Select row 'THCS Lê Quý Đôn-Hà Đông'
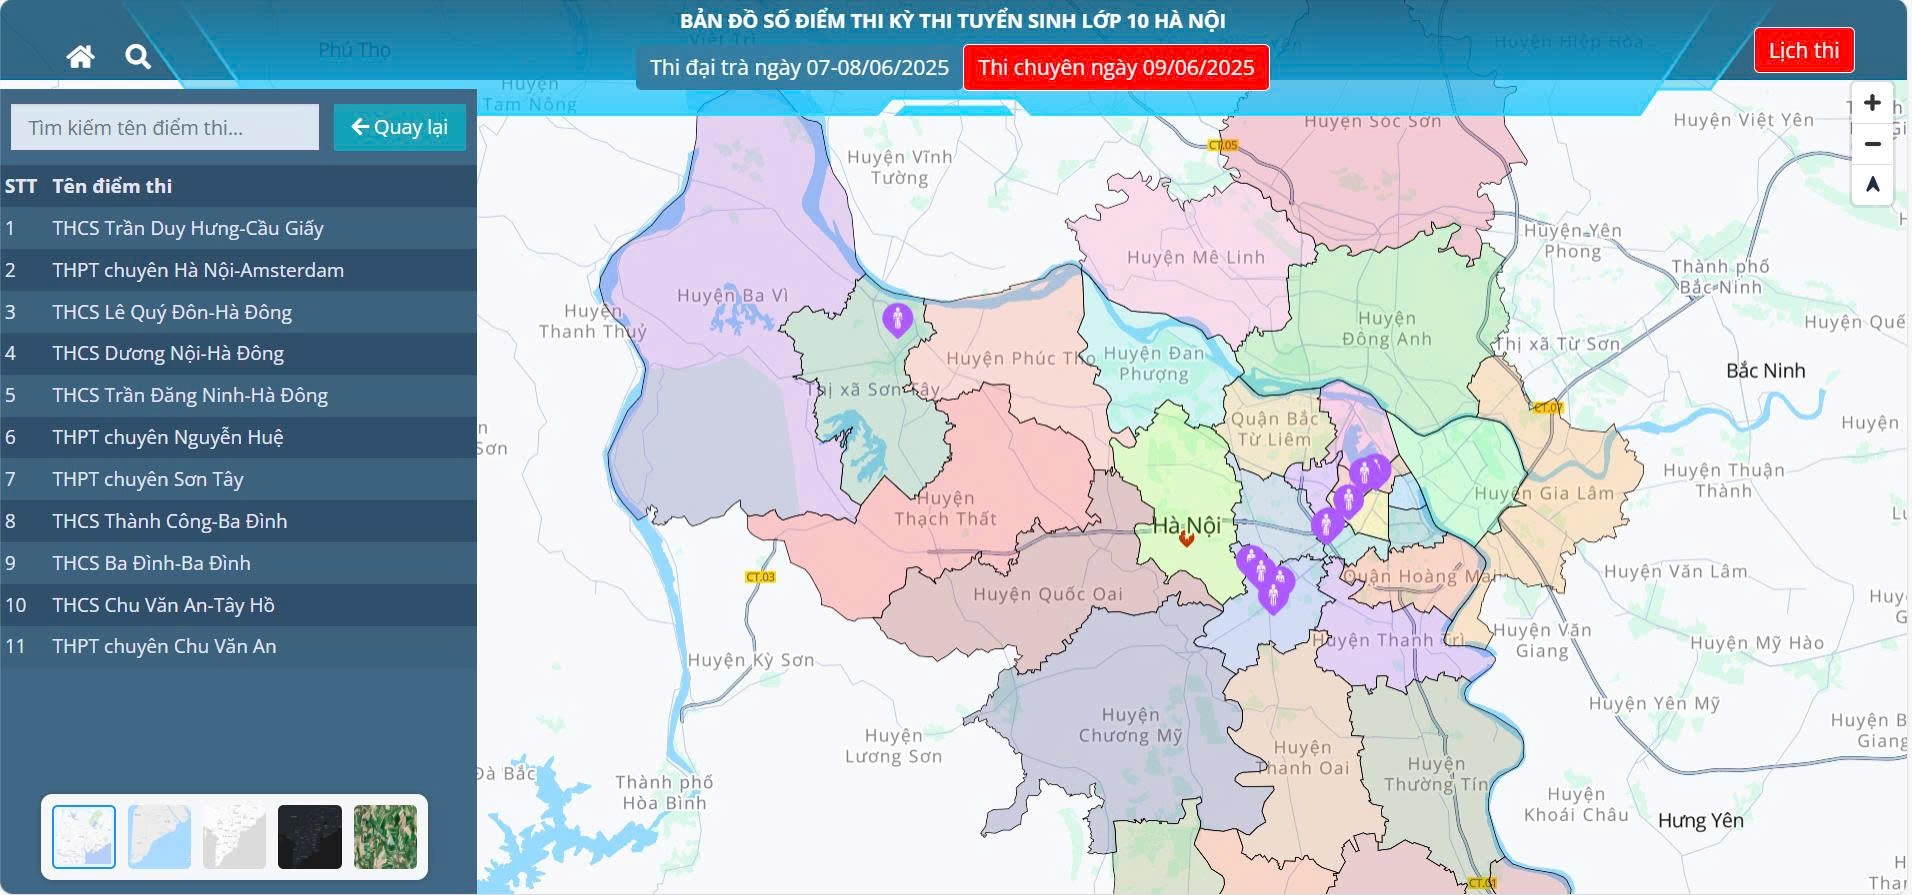Screen dimensions: 1912x895 coord(238,312)
